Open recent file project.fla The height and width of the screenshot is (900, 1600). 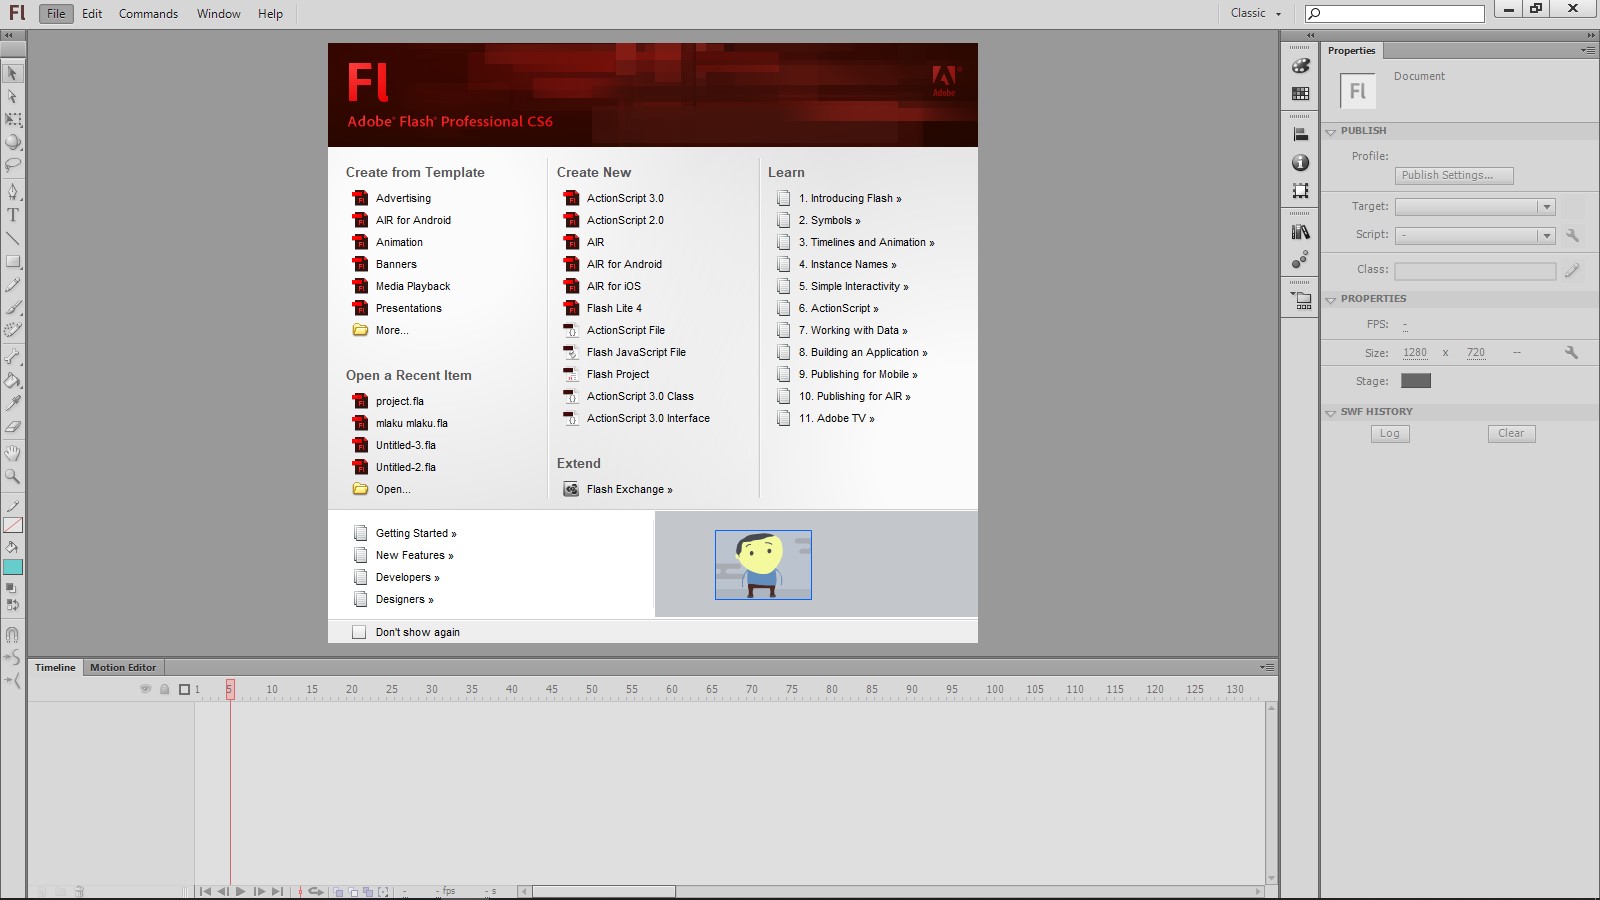(398, 400)
